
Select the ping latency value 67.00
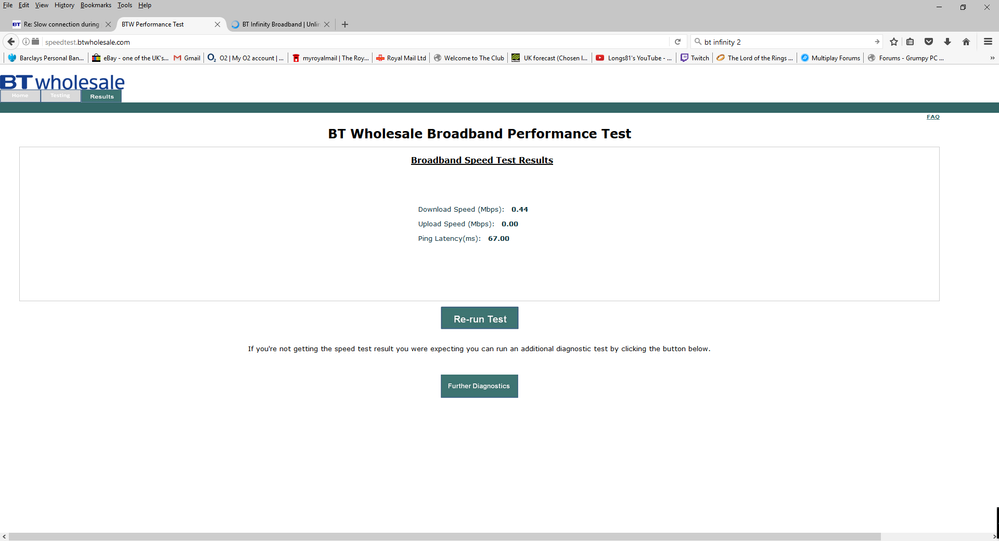pyautogui.click(x=498, y=239)
